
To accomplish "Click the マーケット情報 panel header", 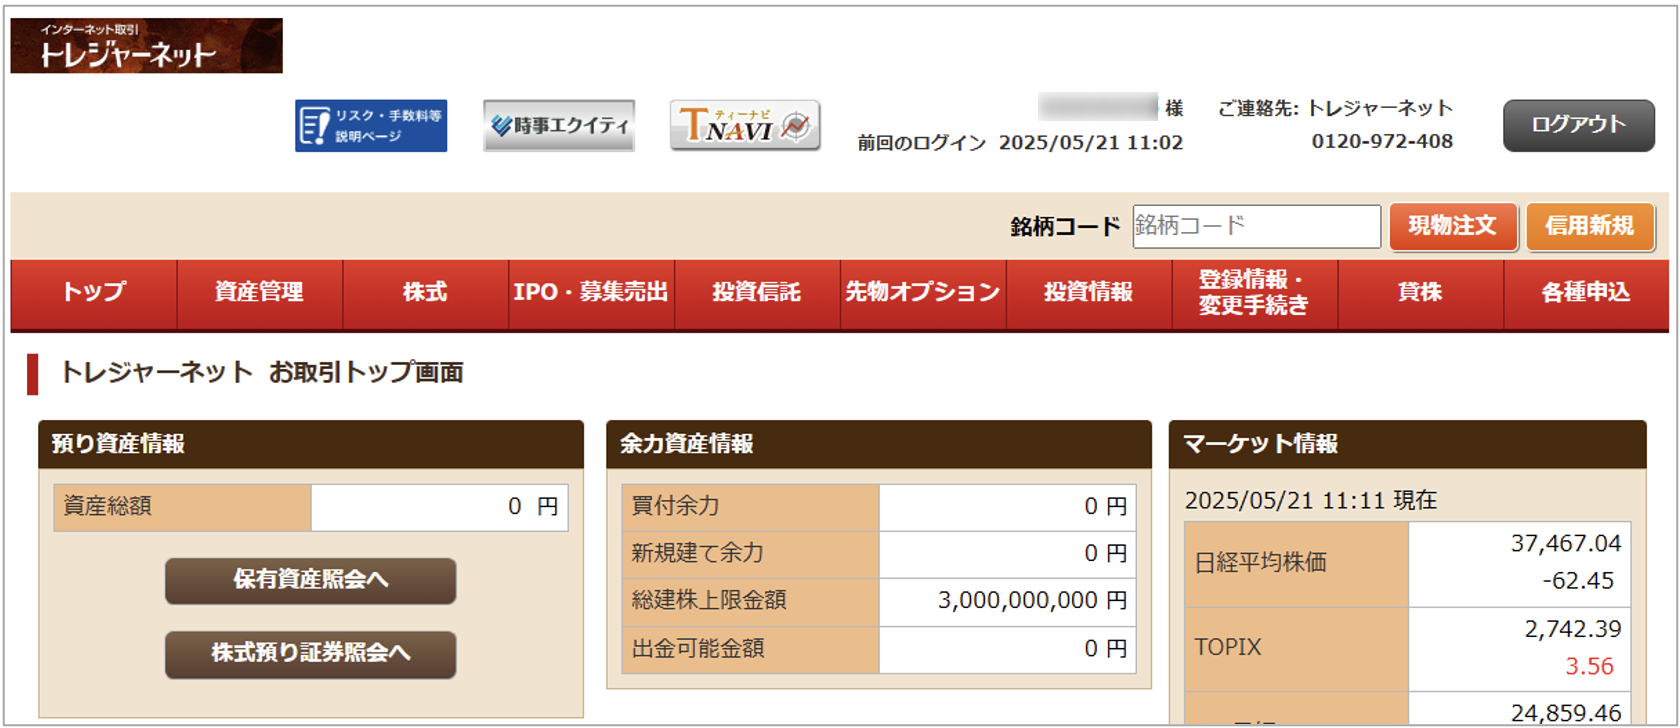I will point(1408,444).
